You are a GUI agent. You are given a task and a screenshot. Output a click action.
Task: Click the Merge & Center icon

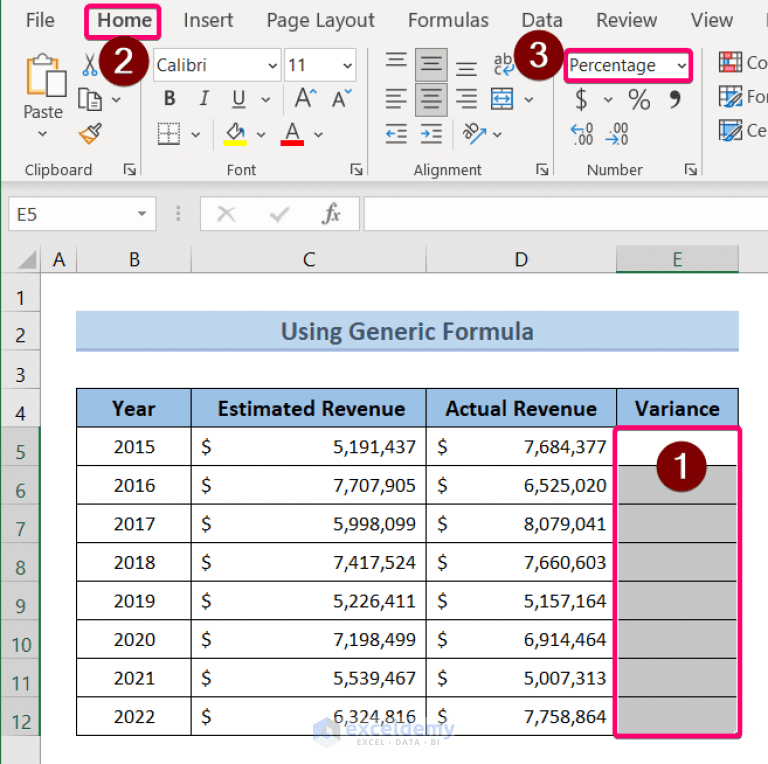pyautogui.click(x=502, y=99)
